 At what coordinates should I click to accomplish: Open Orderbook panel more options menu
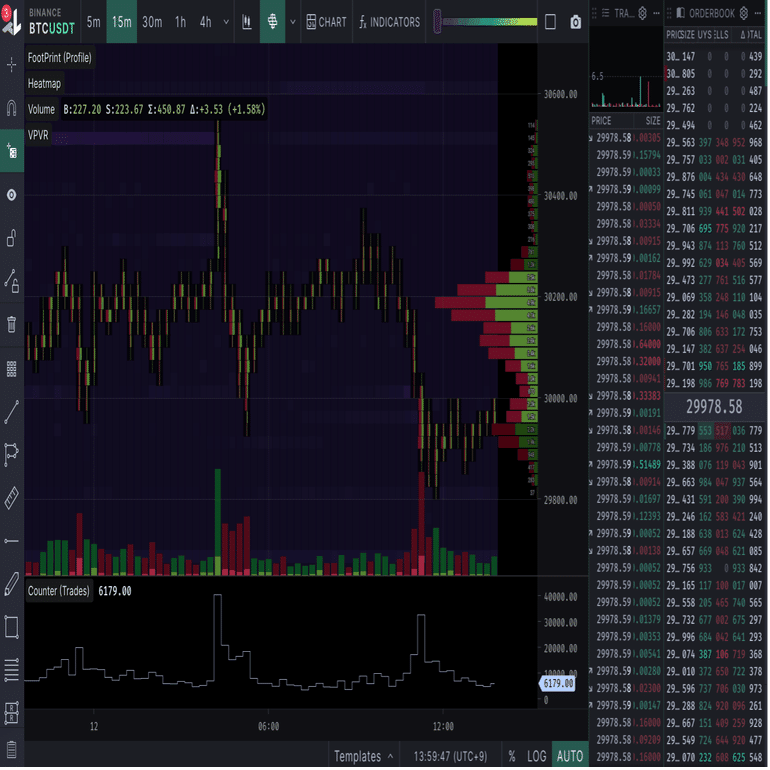coord(758,13)
